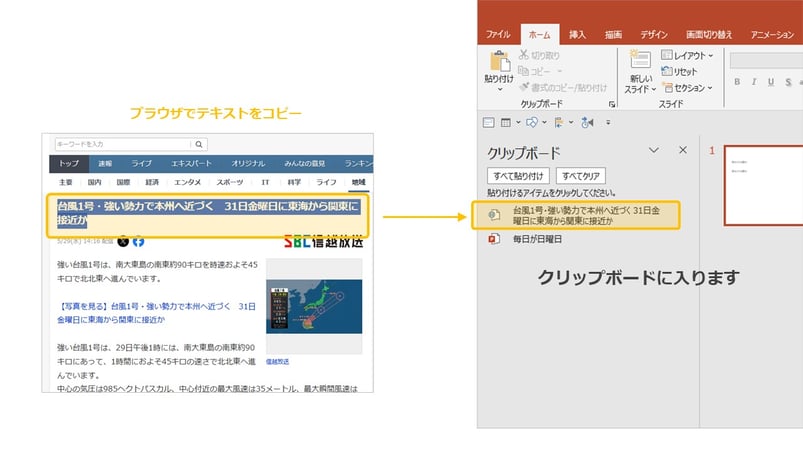Image resolution: width=803 pixels, height=451 pixels.
Task: Paste the 台風1号 clipboard item
Action: tap(576, 216)
